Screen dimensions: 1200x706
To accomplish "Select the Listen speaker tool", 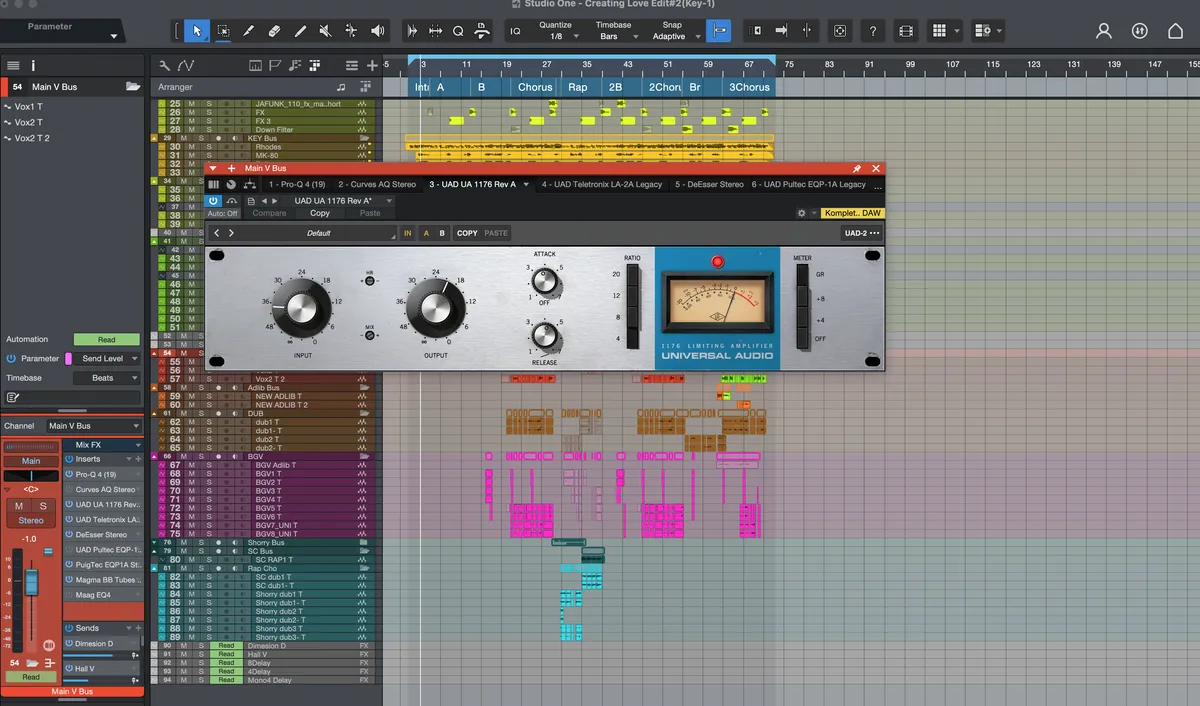I will pos(378,31).
